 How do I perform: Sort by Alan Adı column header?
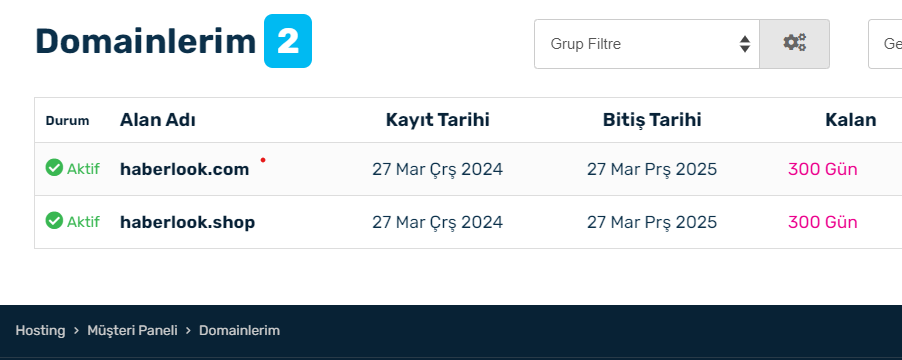pos(158,120)
